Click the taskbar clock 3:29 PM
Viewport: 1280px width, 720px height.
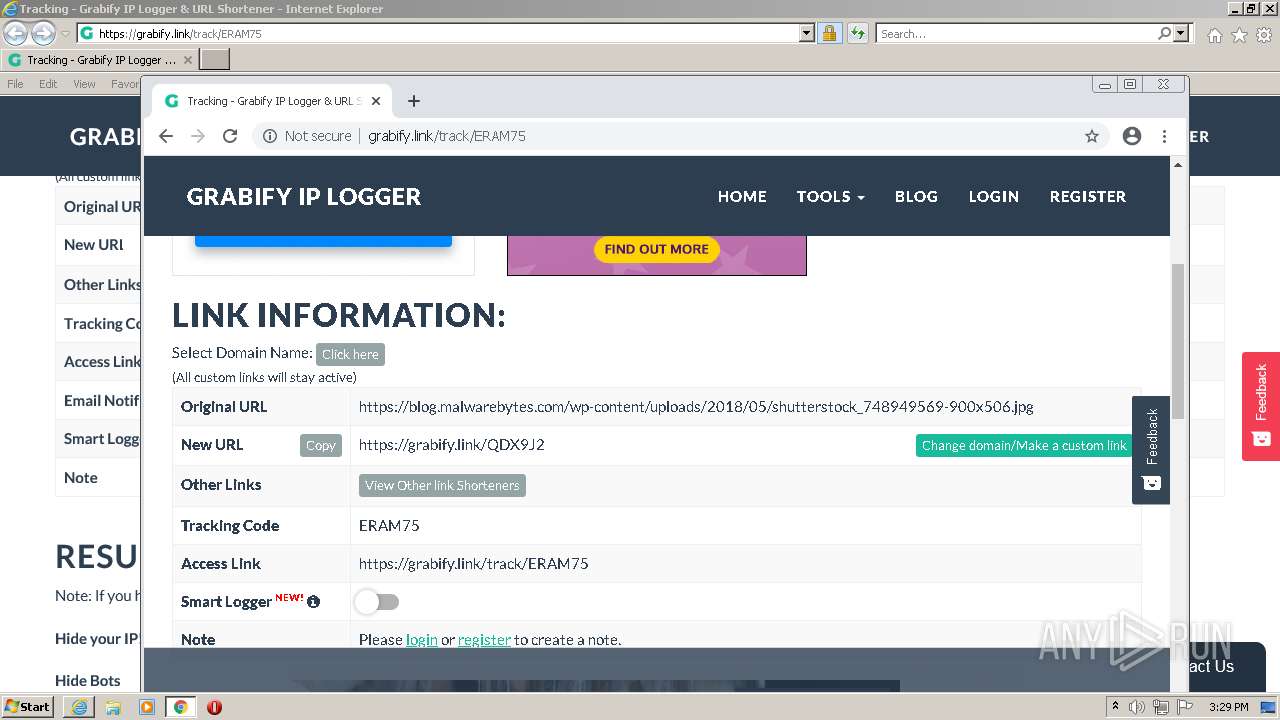(1228, 707)
